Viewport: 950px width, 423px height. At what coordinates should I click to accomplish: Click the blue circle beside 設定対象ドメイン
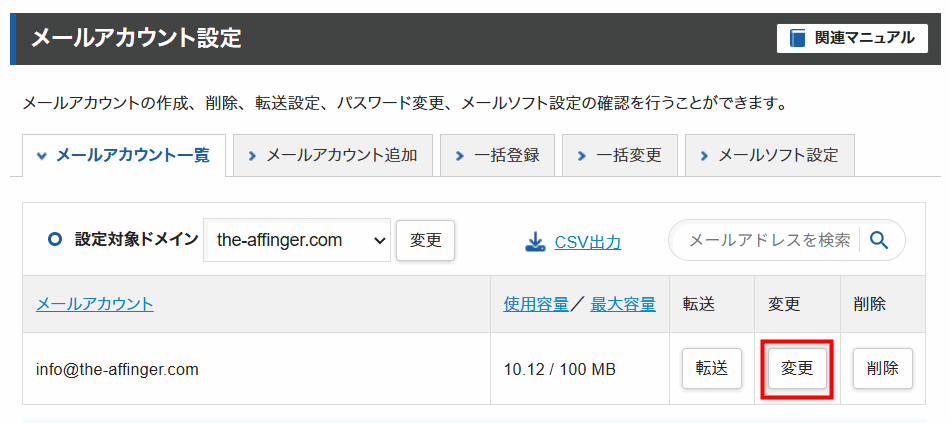[x=55, y=240]
